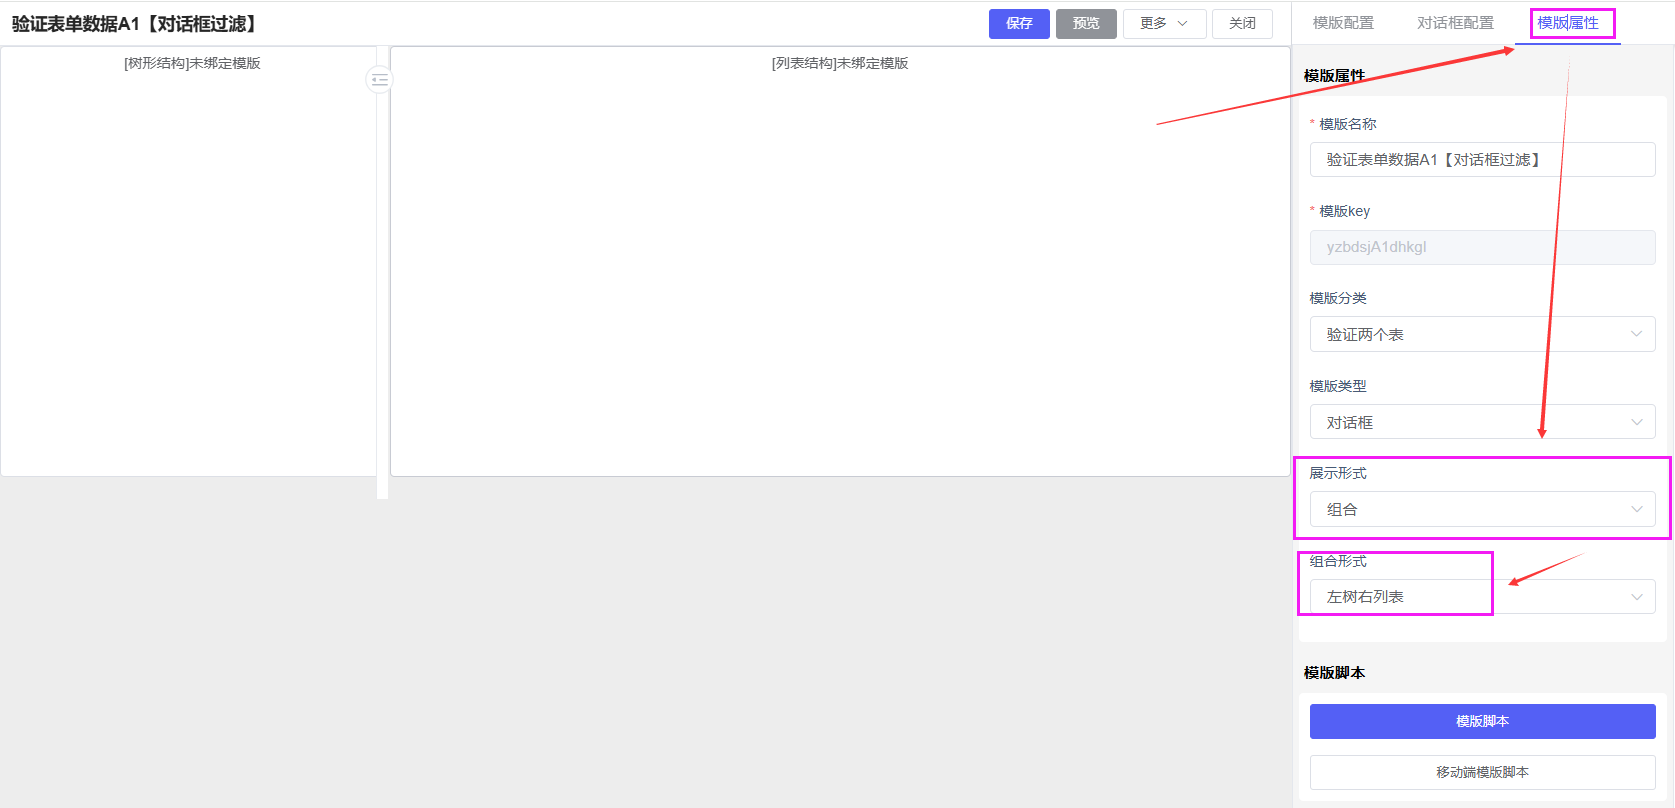The width and height of the screenshot is (1675, 808).
Task: Open the 模版分类 dropdown showing 验证两个表
Action: coord(1481,335)
